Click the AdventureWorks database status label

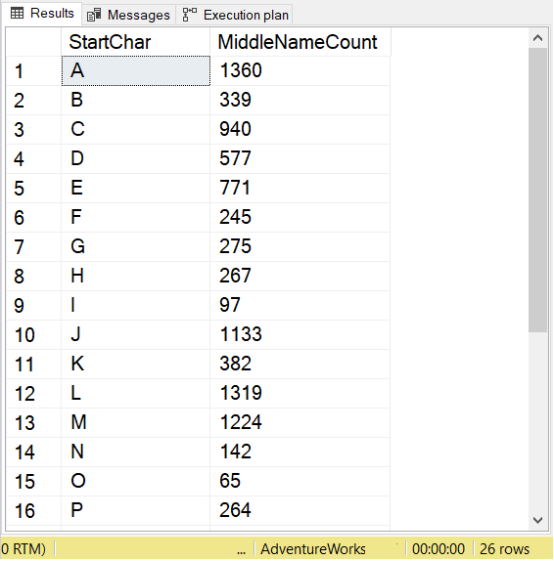click(x=313, y=549)
